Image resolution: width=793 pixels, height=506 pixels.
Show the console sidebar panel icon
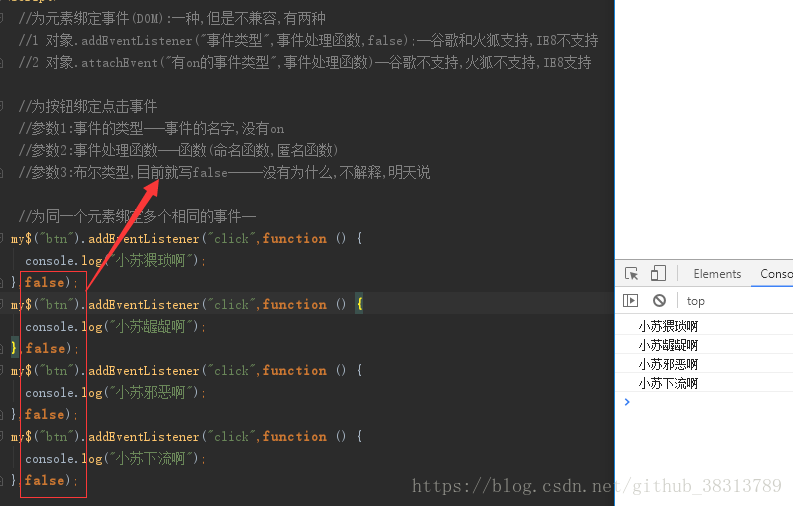[x=630, y=301]
